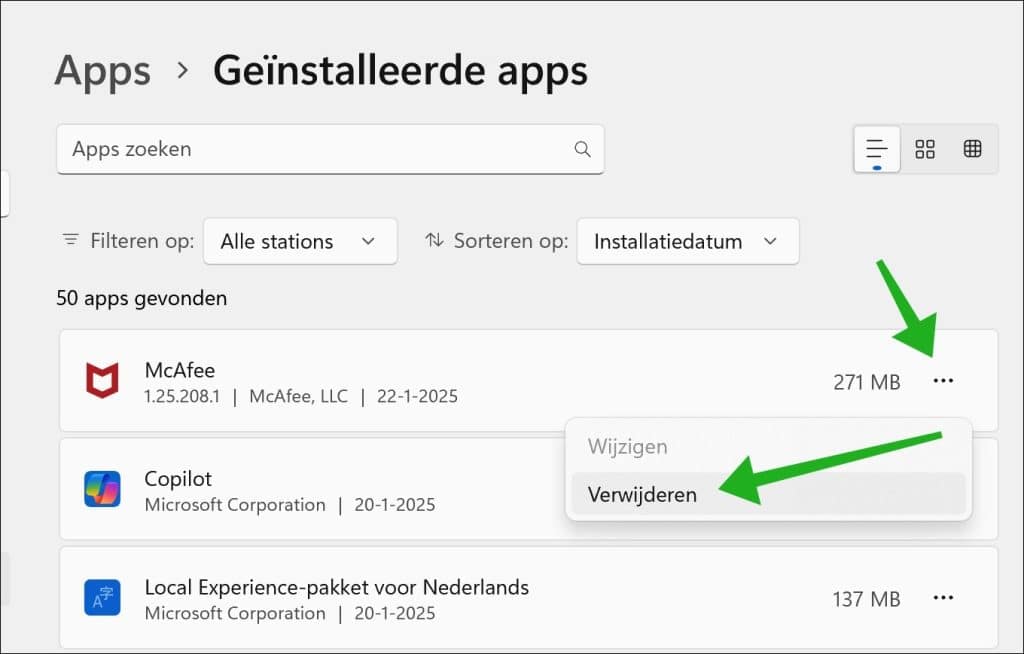1024x654 pixels.
Task: Click the McAfee shield app icon
Action: click(x=102, y=380)
